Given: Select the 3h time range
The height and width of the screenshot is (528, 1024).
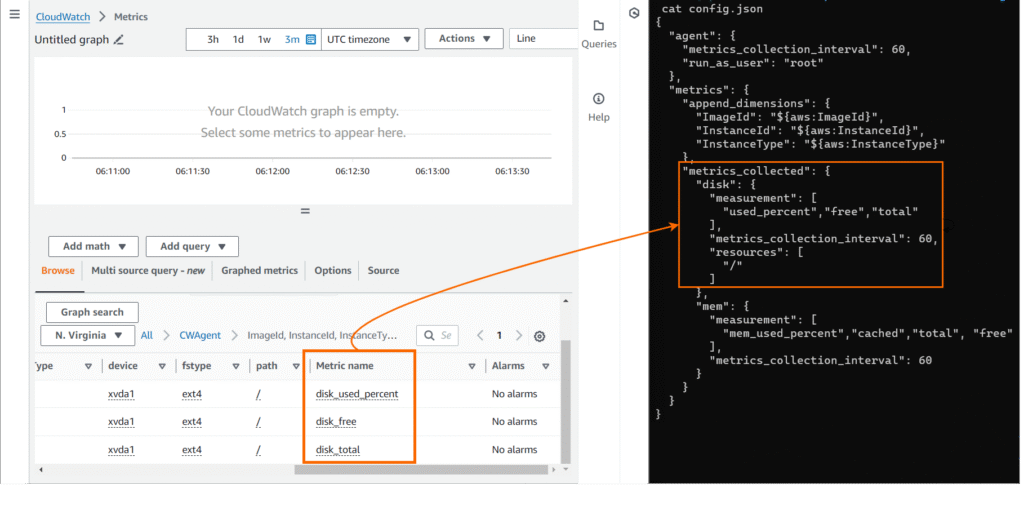Looking at the screenshot, I should pyautogui.click(x=212, y=39).
